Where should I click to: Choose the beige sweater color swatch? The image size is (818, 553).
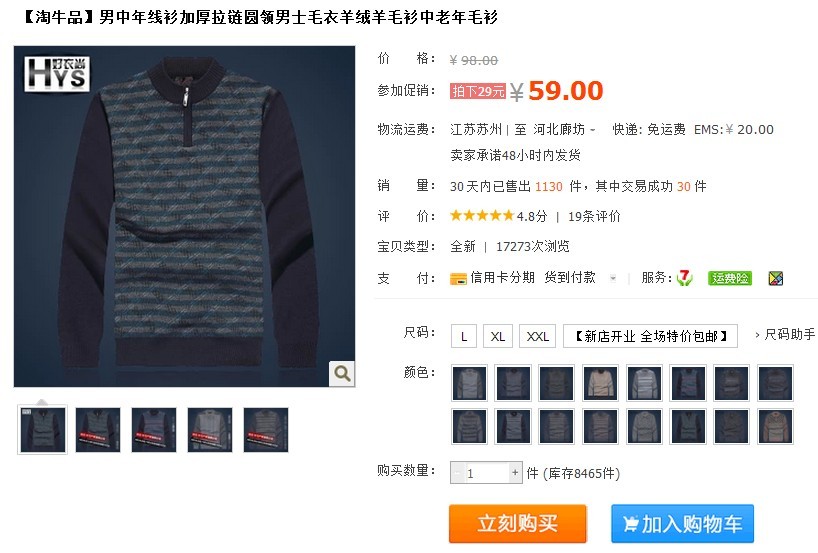(600, 383)
